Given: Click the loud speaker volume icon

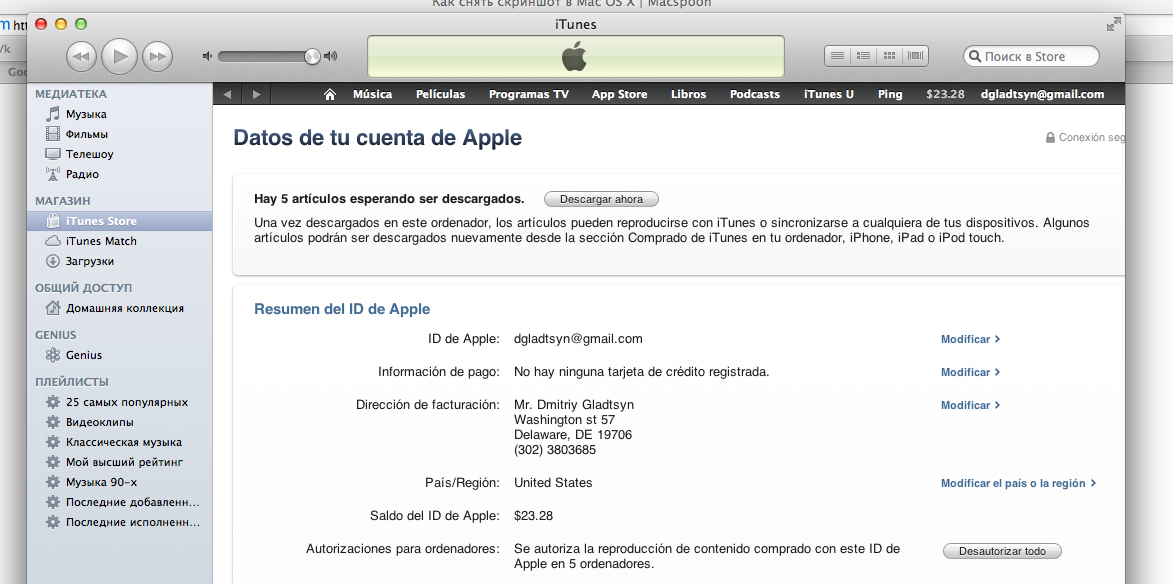Looking at the screenshot, I should pos(330,56).
